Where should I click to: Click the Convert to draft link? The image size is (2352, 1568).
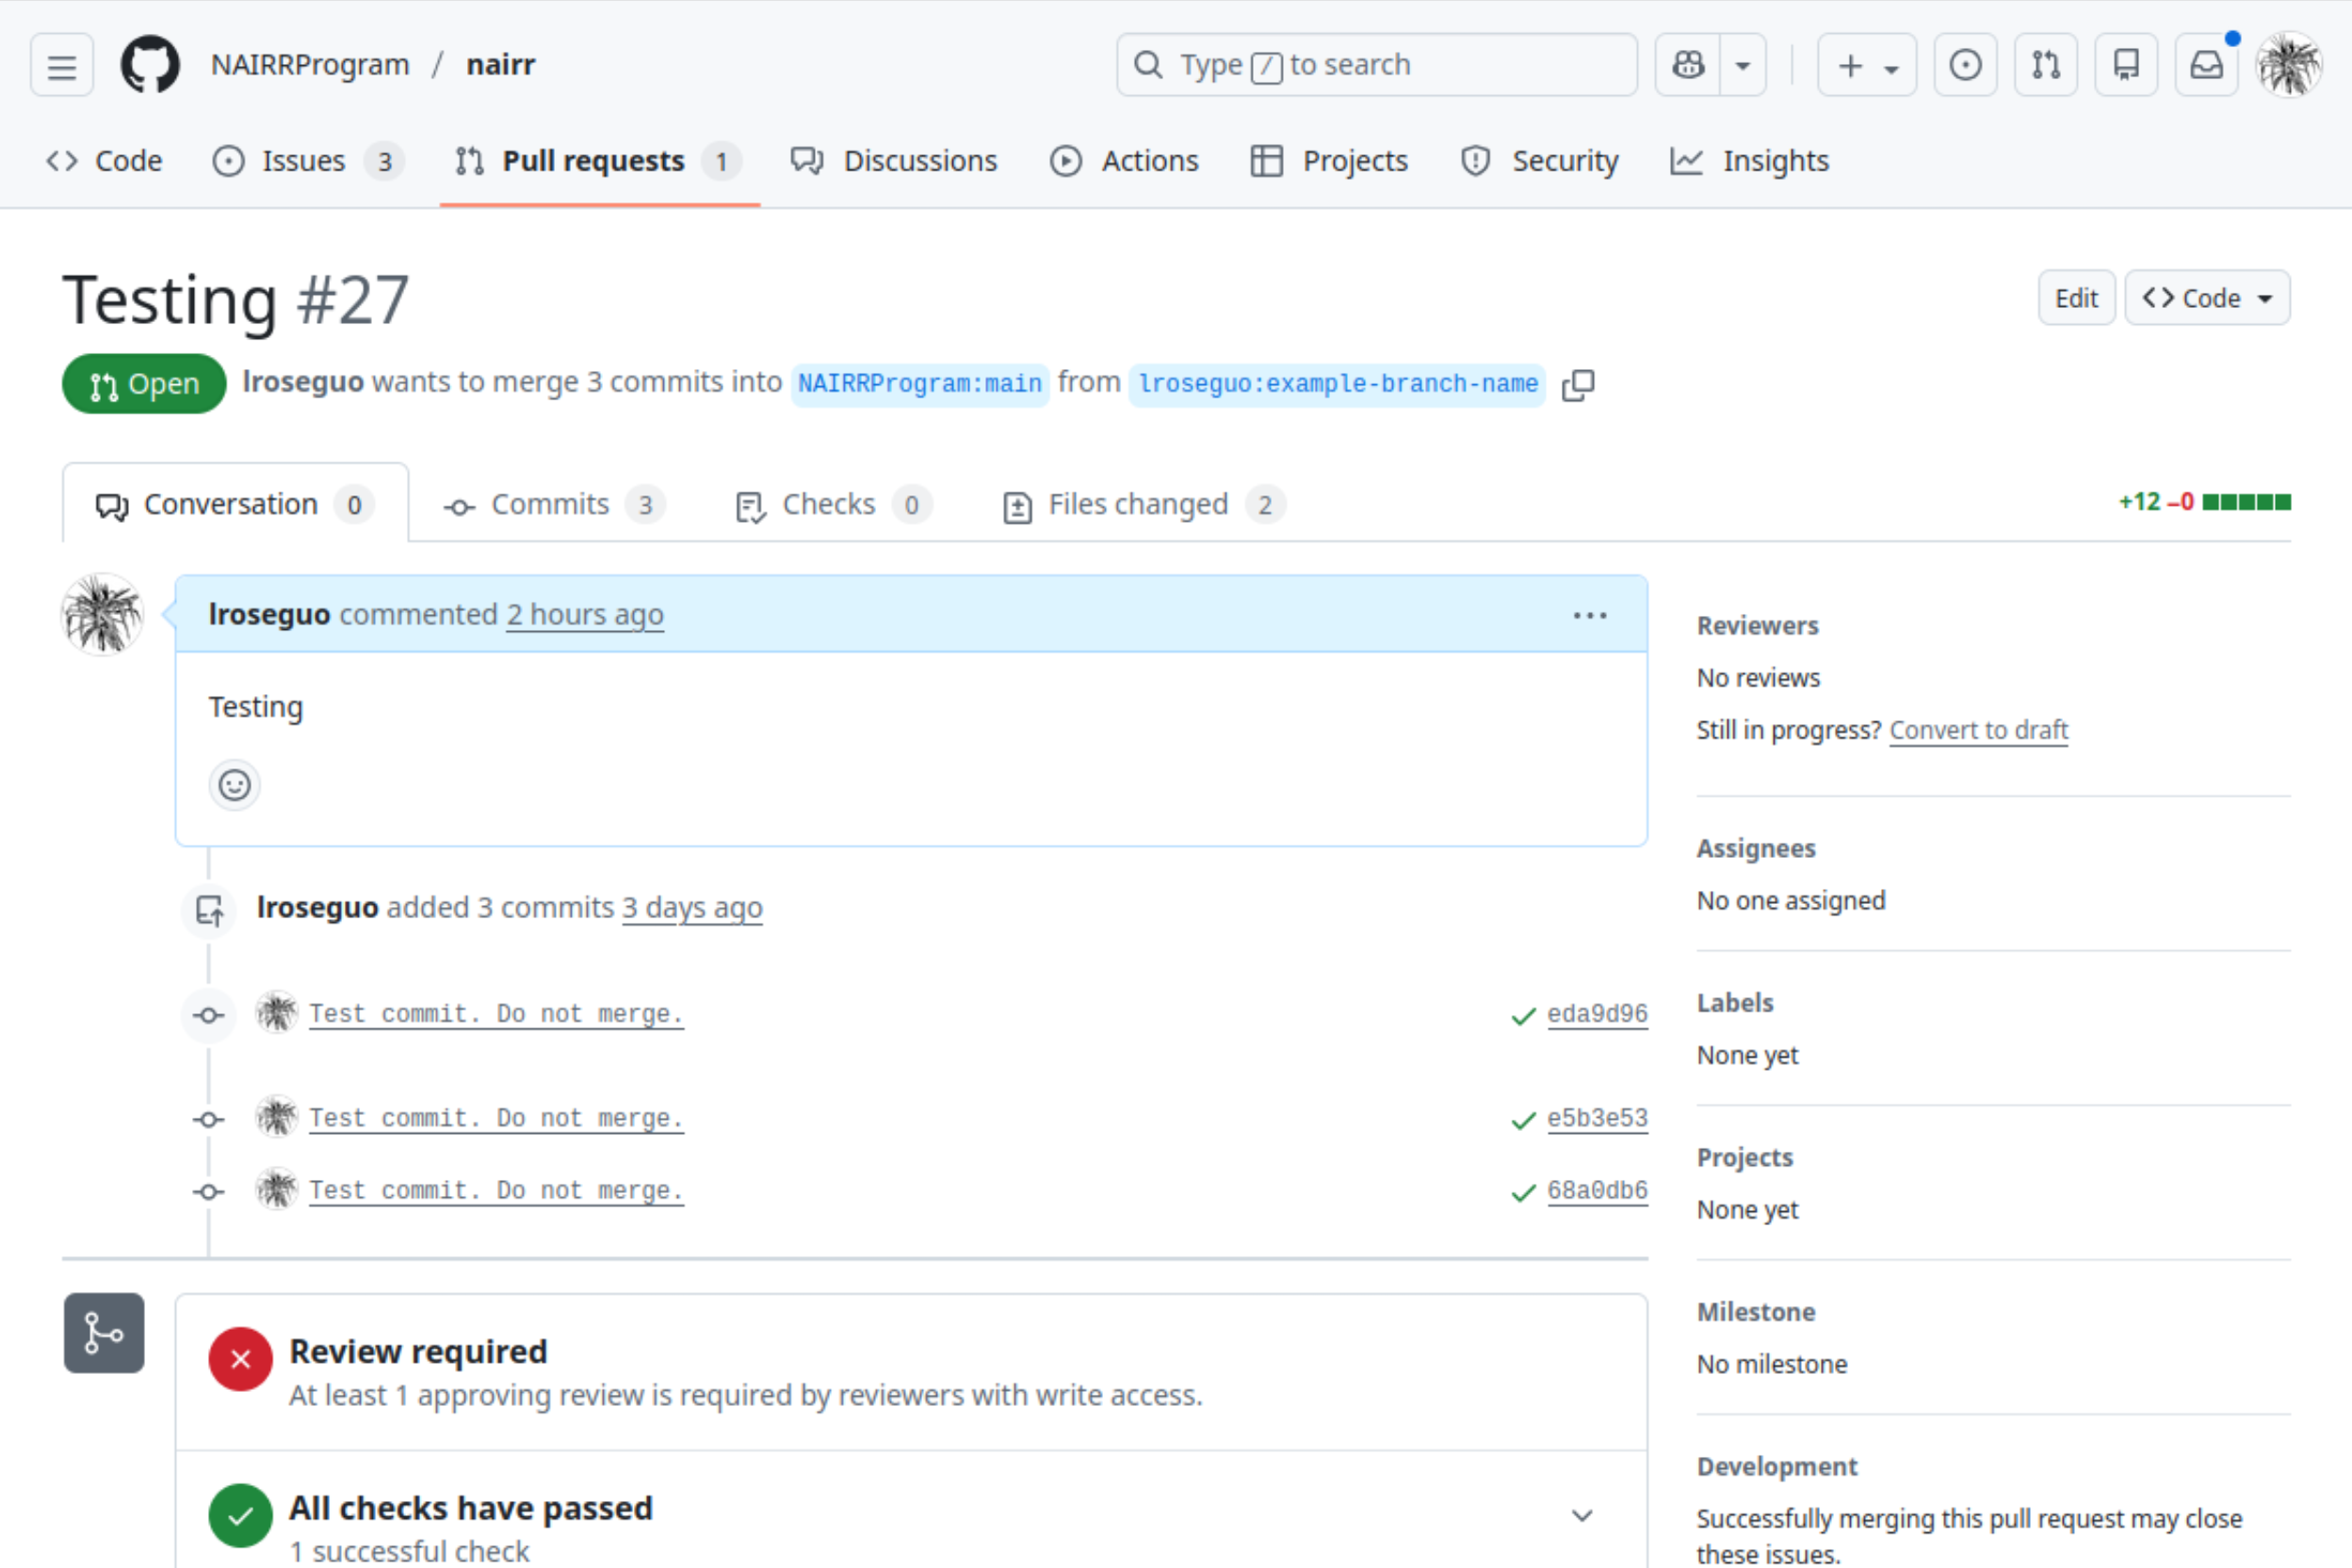[1978, 730]
